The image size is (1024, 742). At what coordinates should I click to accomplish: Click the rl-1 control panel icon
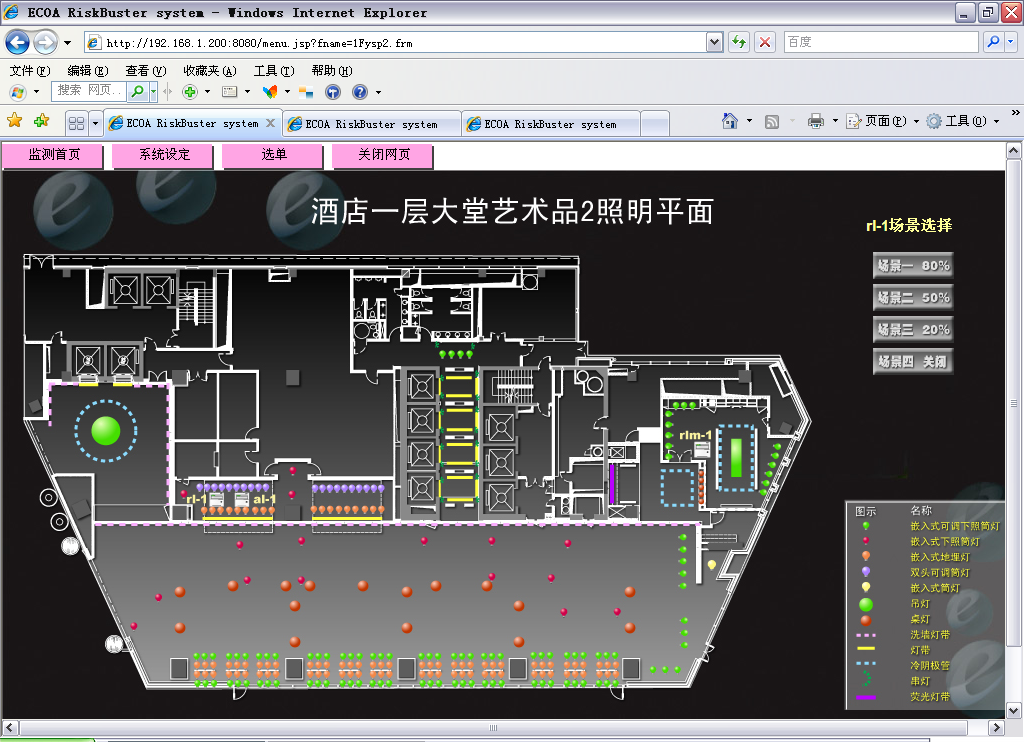click(215, 499)
